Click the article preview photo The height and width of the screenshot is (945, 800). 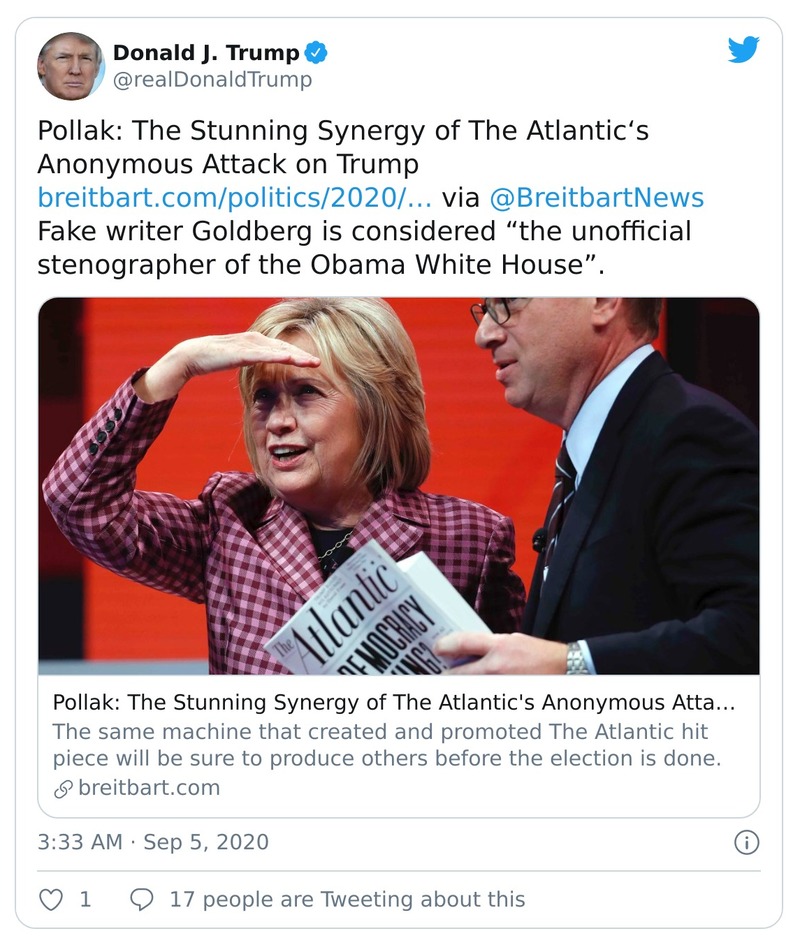tap(399, 485)
